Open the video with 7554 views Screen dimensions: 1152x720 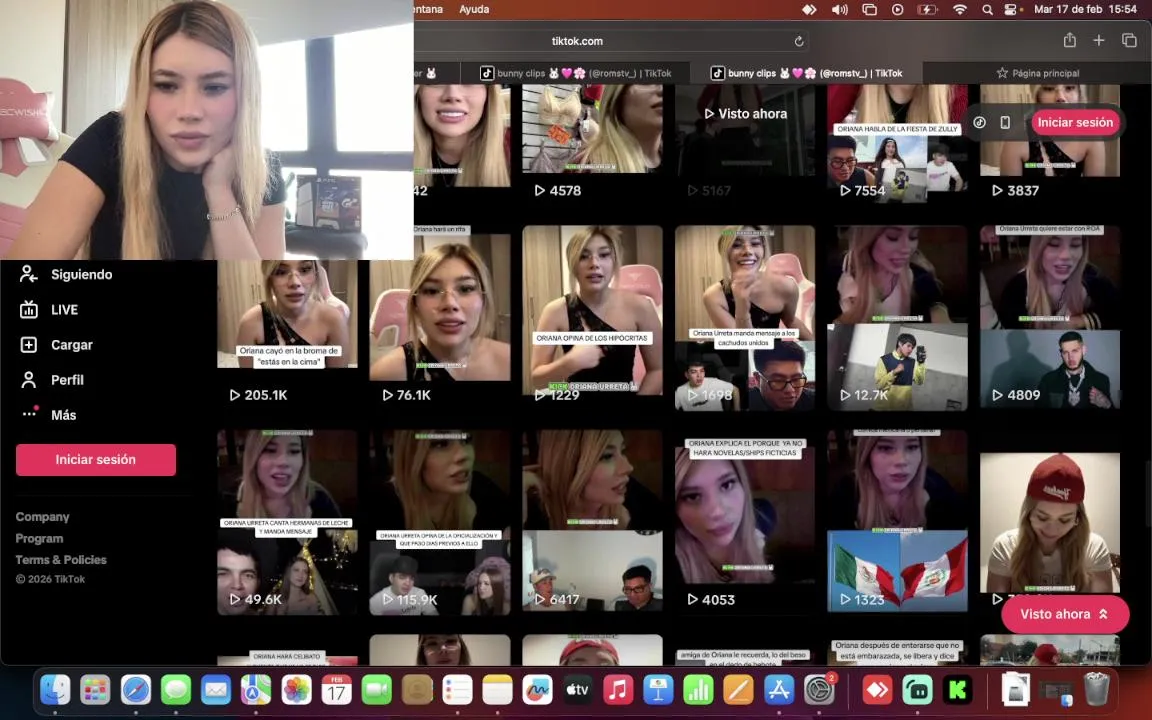(x=897, y=143)
